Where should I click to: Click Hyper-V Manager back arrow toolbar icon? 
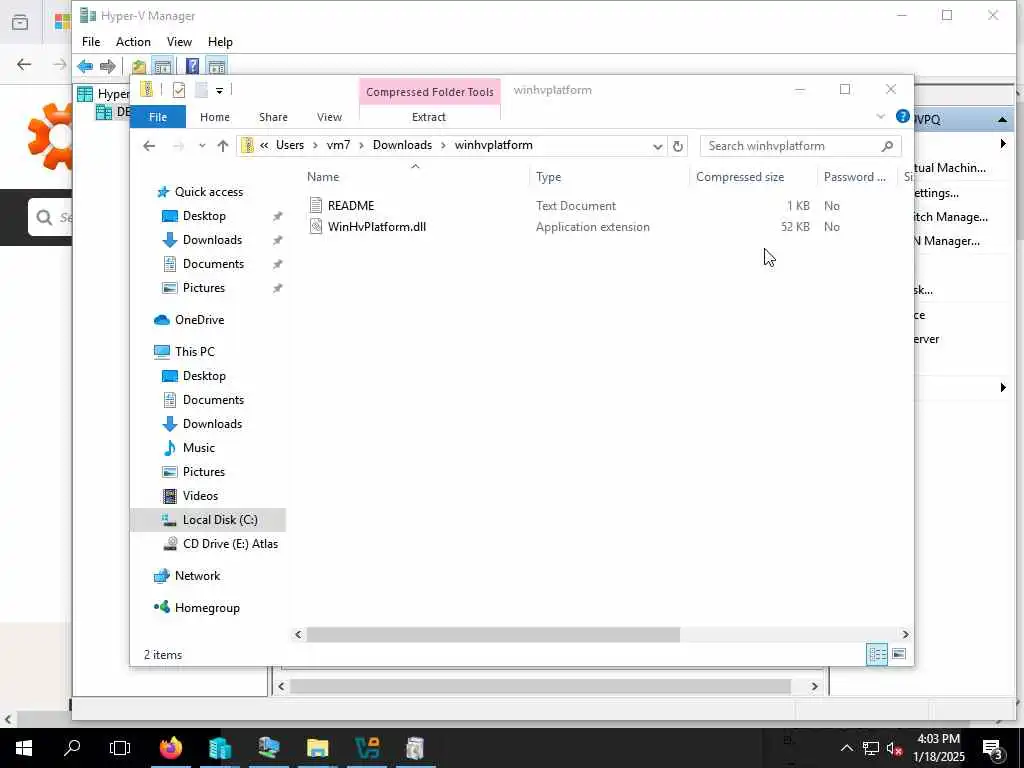[x=85, y=66]
